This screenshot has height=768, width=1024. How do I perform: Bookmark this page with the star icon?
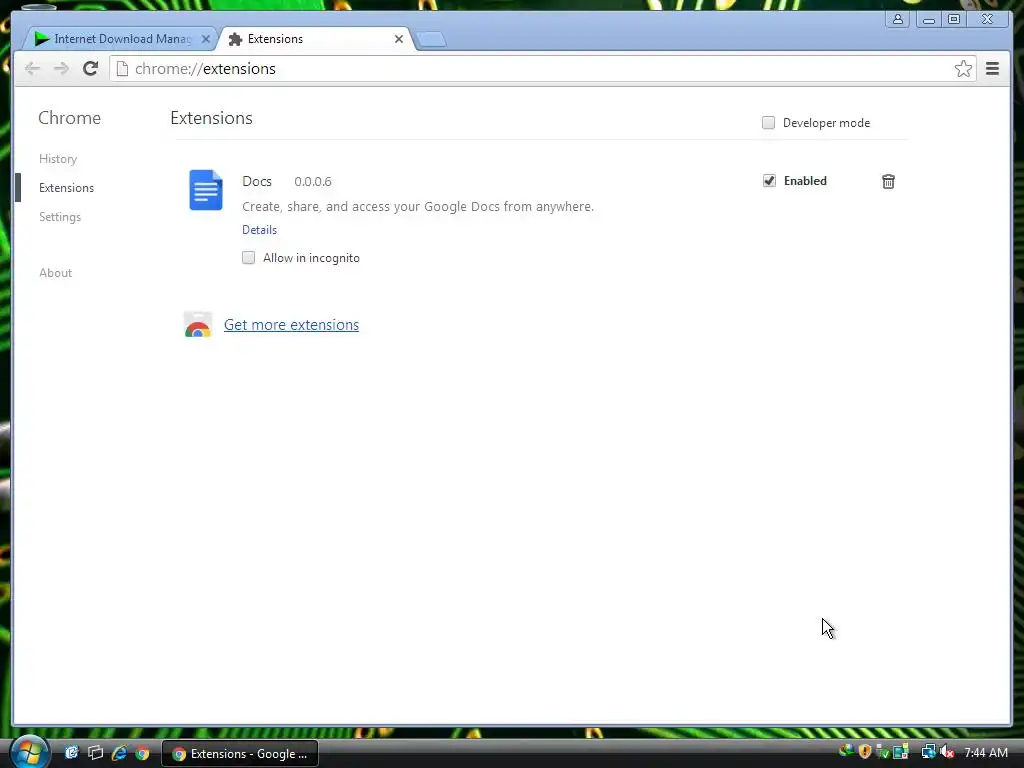(963, 69)
